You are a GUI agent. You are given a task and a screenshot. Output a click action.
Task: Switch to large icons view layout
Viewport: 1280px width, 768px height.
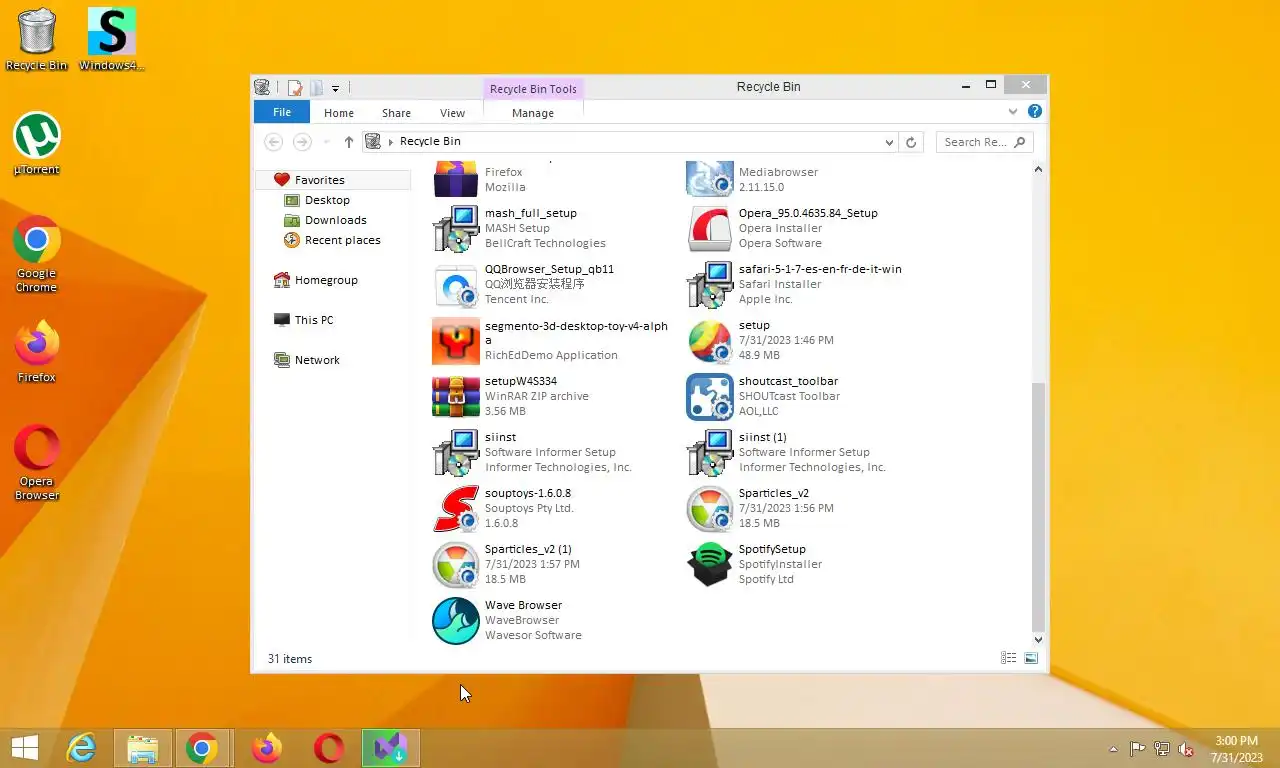pos(1031,658)
